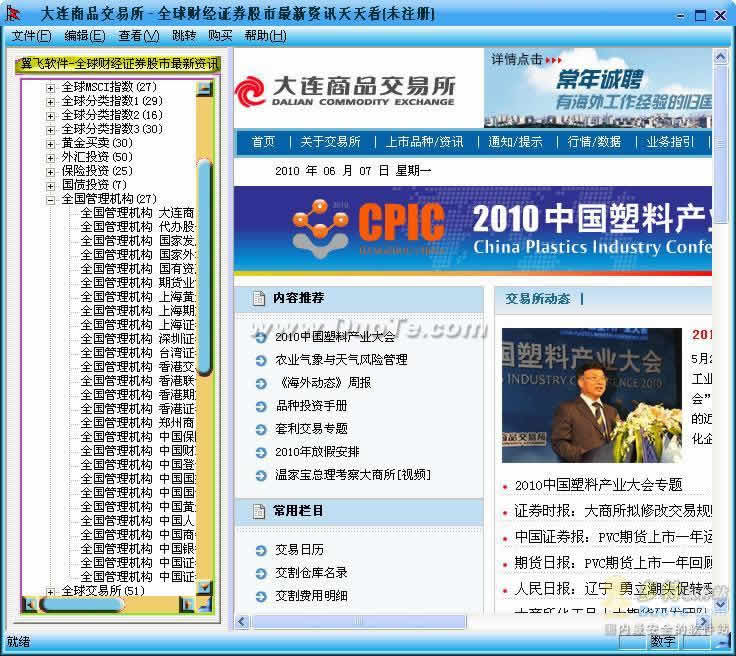Click arrow bullet beside 2010中国塑料产业大会
This screenshot has height=656, width=736.
tap(261, 337)
